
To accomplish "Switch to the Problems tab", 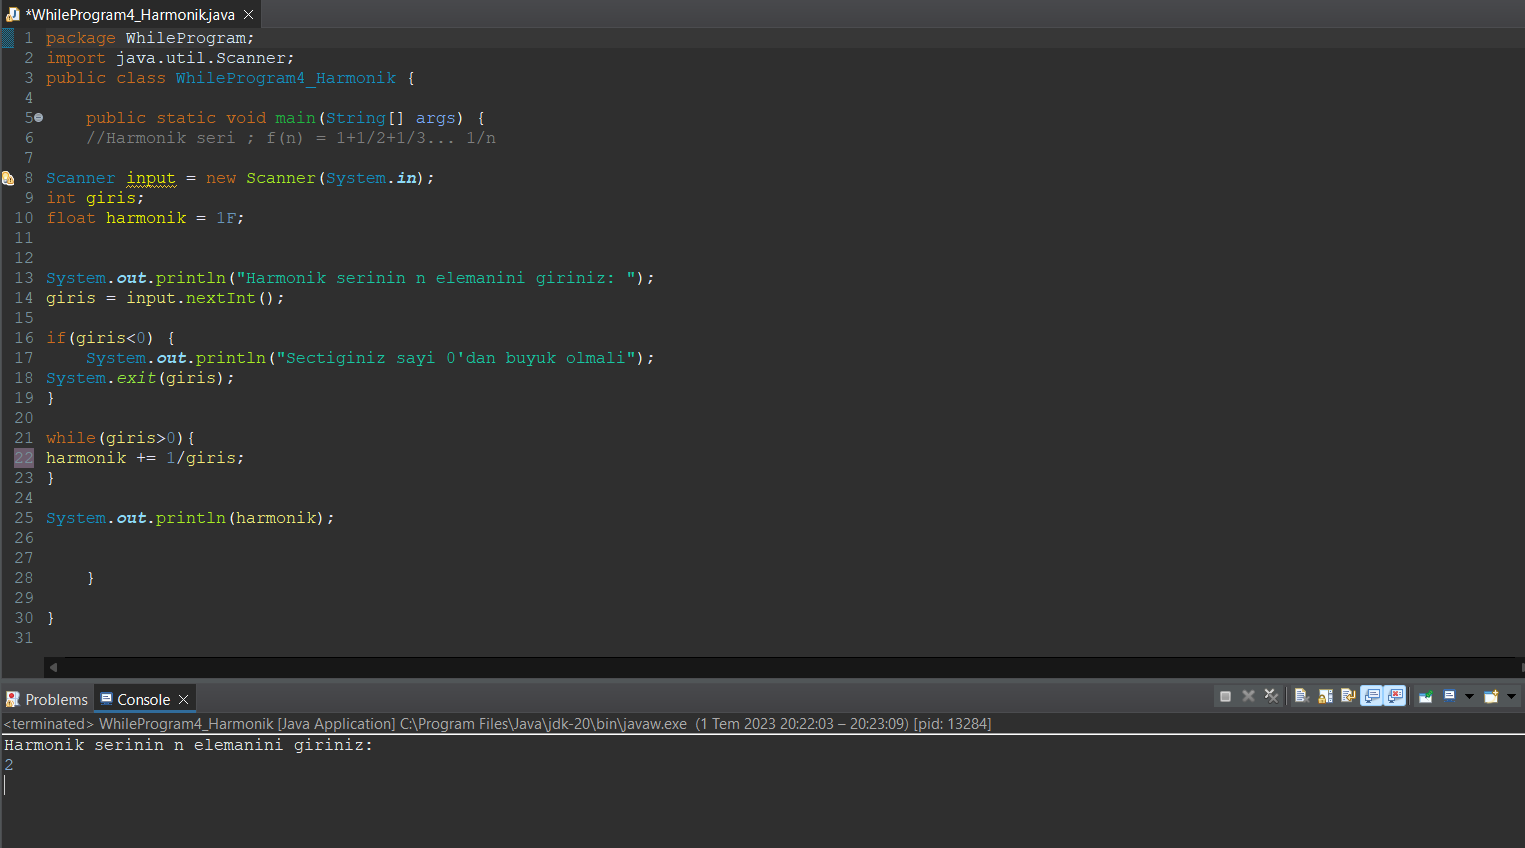I will click(x=47, y=699).
